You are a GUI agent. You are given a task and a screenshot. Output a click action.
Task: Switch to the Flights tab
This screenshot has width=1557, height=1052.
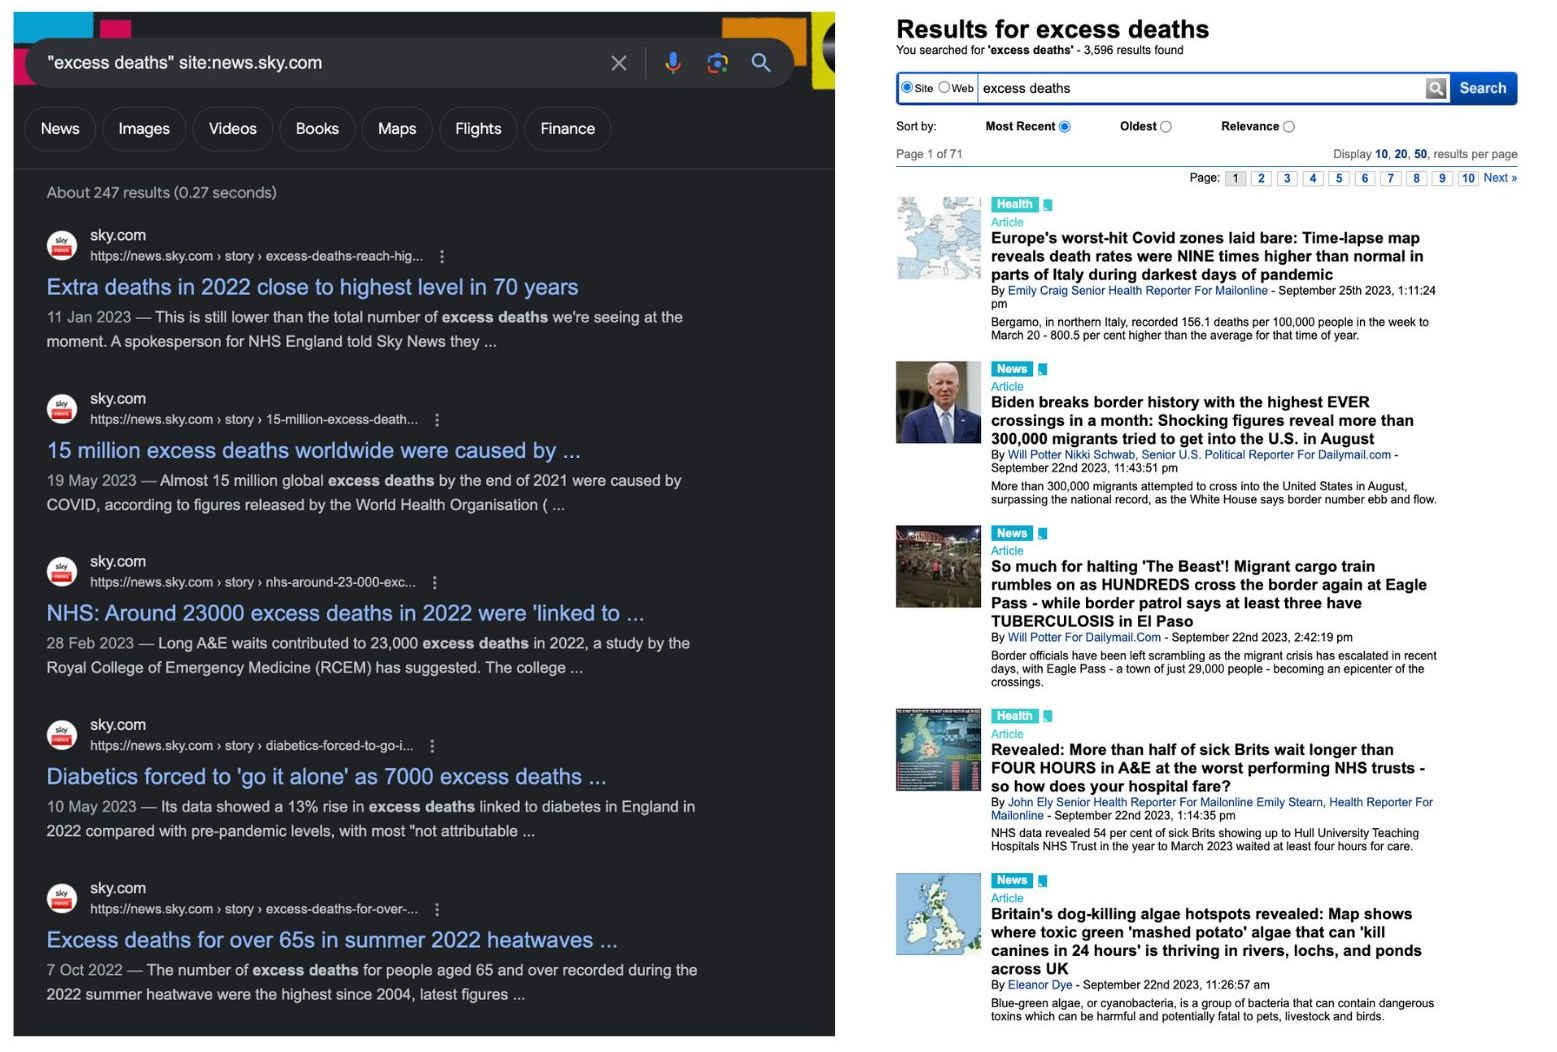pos(478,129)
